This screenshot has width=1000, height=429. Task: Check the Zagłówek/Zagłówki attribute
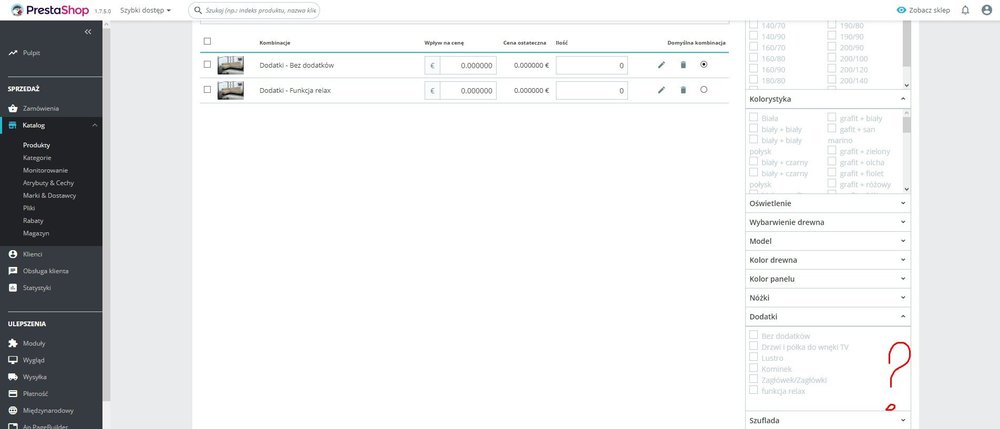[x=754, y=379]
